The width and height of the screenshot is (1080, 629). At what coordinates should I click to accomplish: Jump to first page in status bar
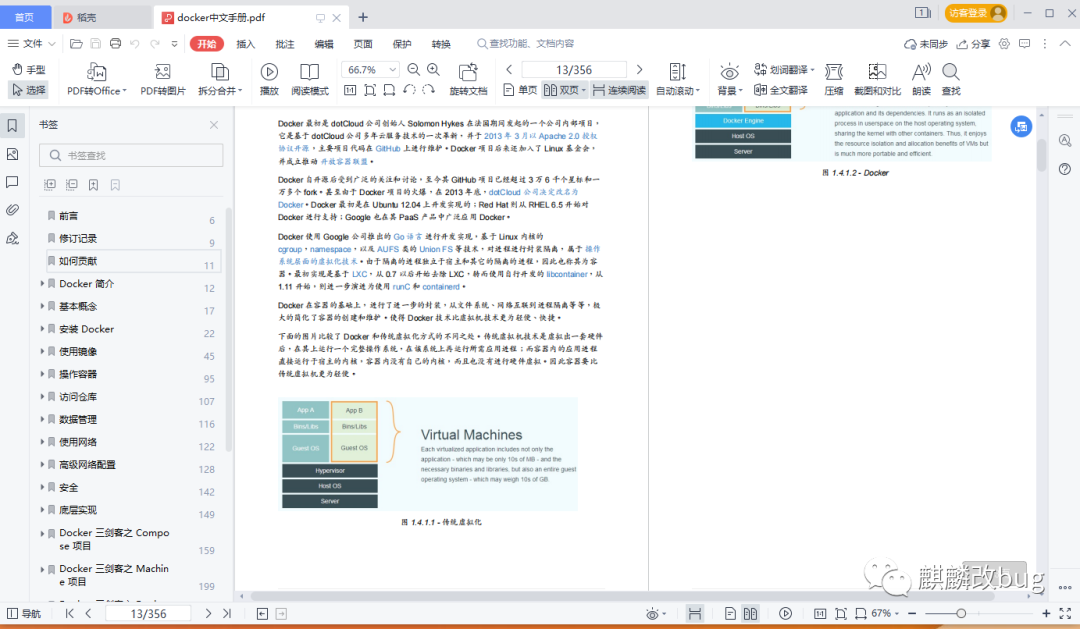click(x=70, y=613)
